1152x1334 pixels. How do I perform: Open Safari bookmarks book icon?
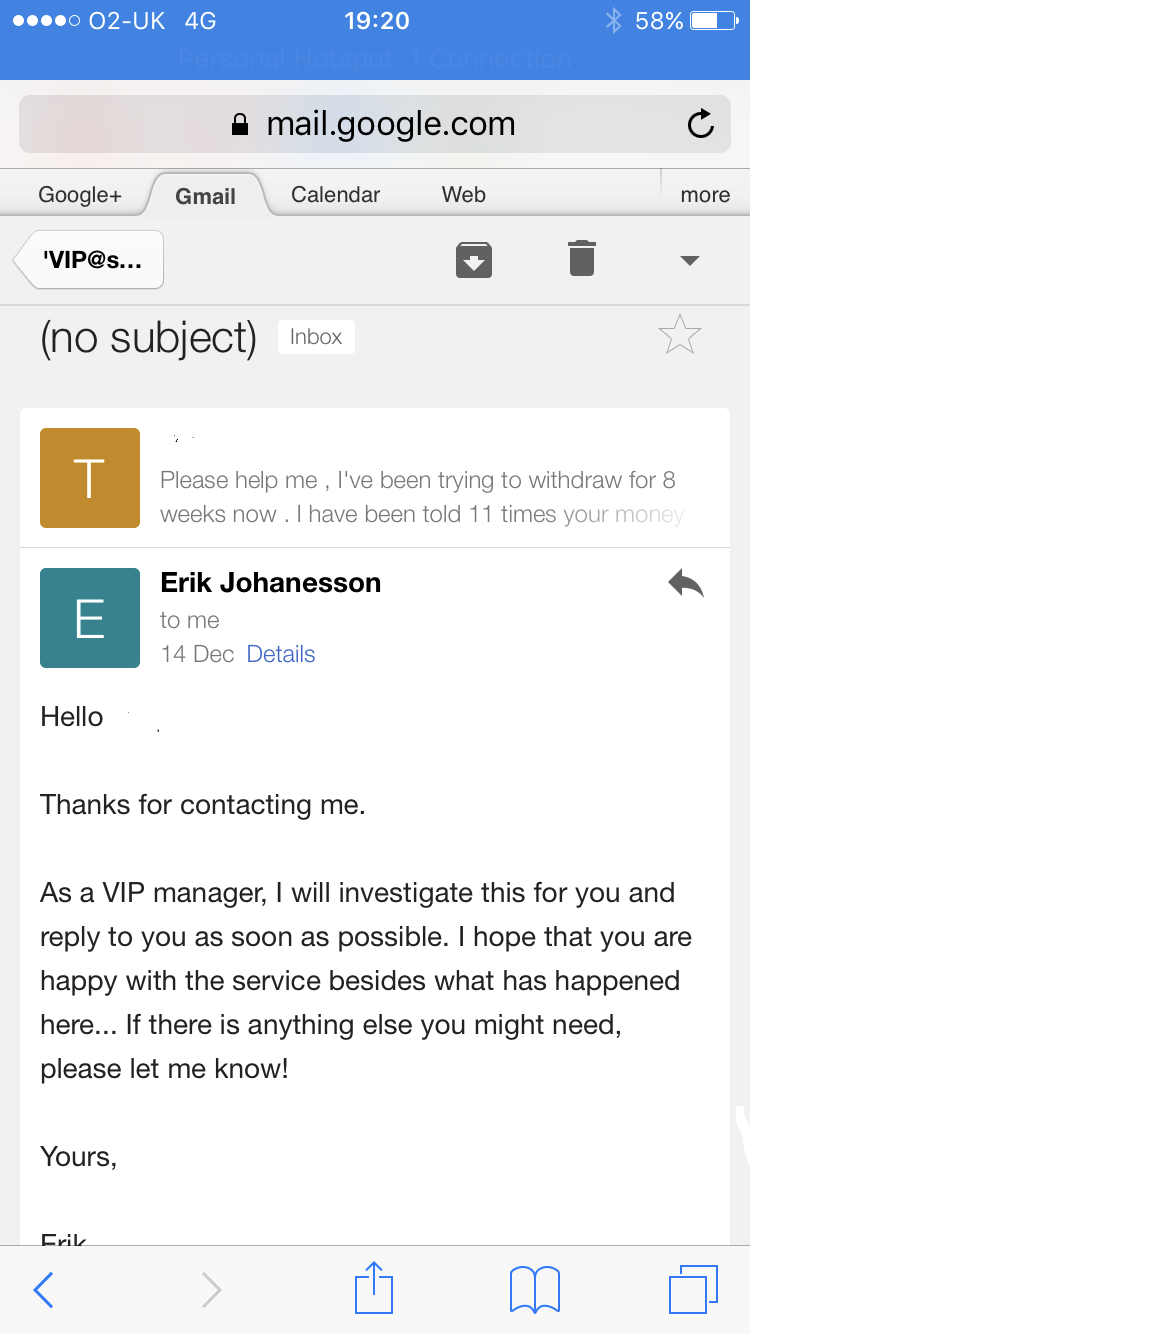[x=535, y=1289]
